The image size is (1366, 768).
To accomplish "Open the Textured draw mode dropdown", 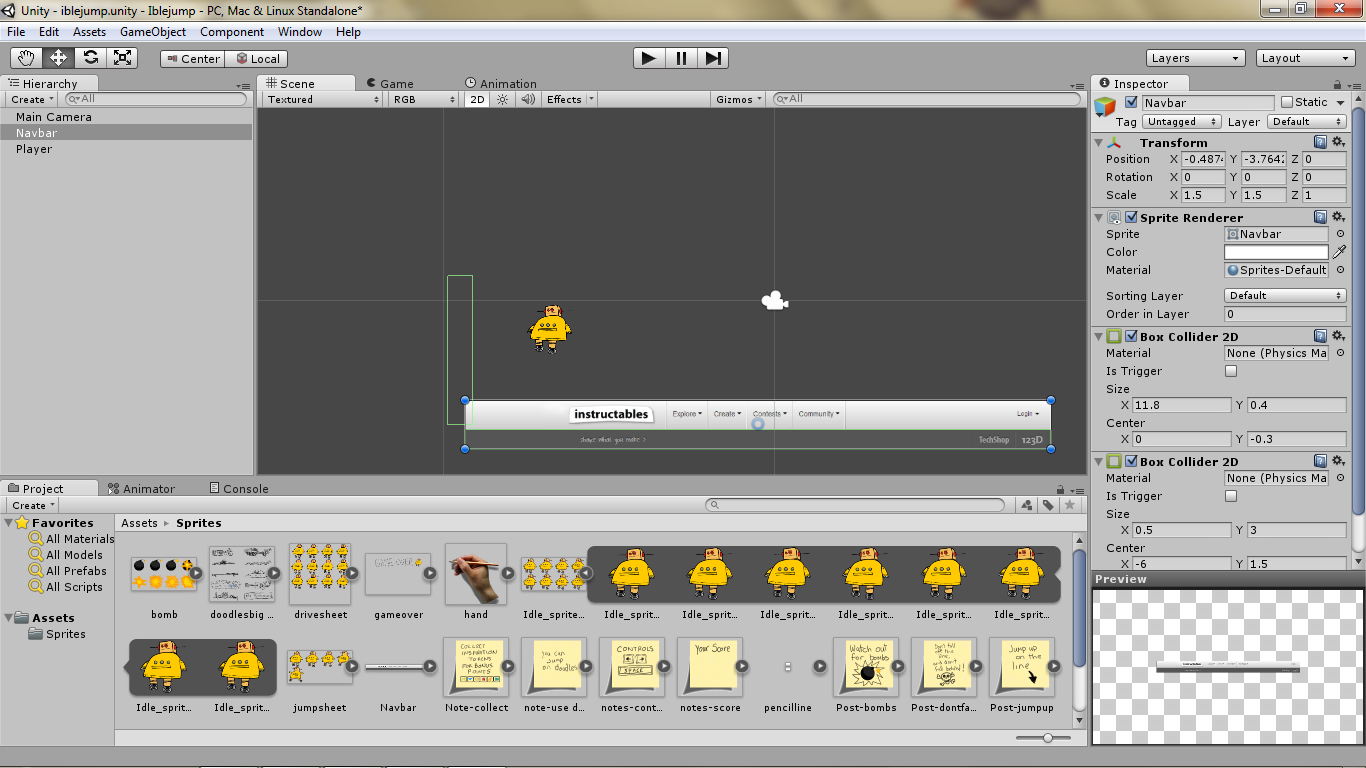I will click(x=323, y=99).
